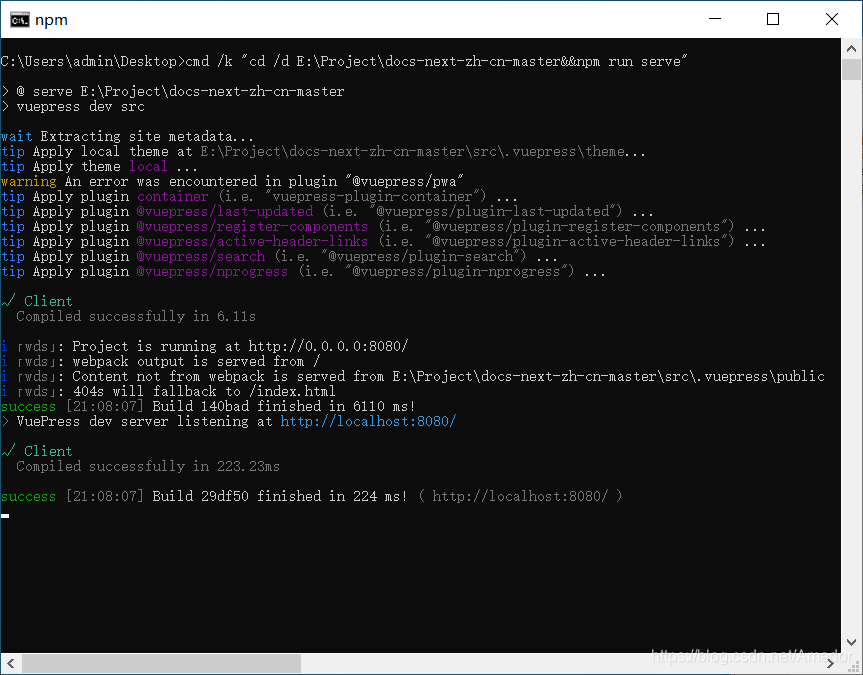The image size is (863, 675).
Task: Click the '@vuepress/search' plugin name
Action: point(201,256)
